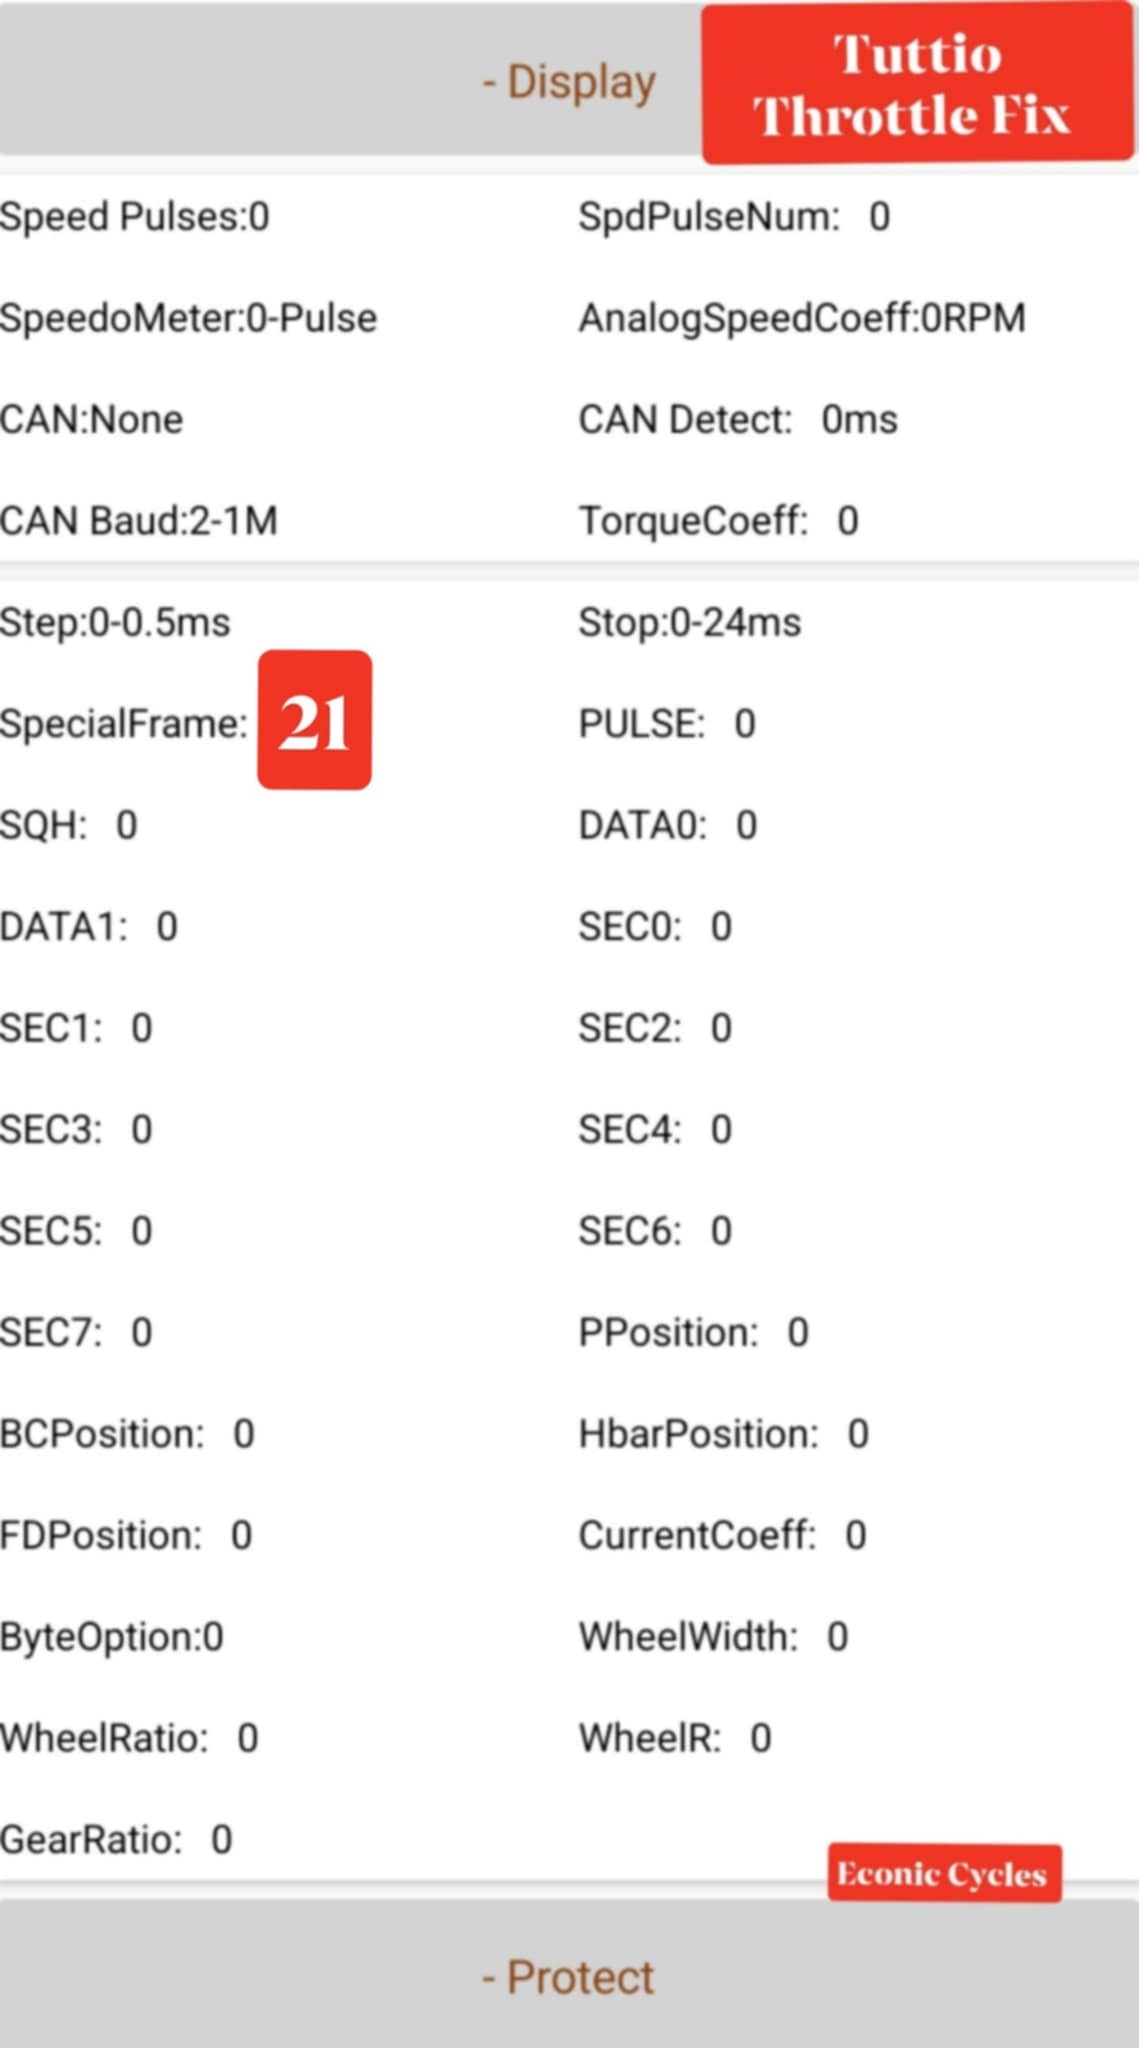Select the Stop 0-24ms option
This screenshot has height=2048, width=1139.
click(690, 623)
